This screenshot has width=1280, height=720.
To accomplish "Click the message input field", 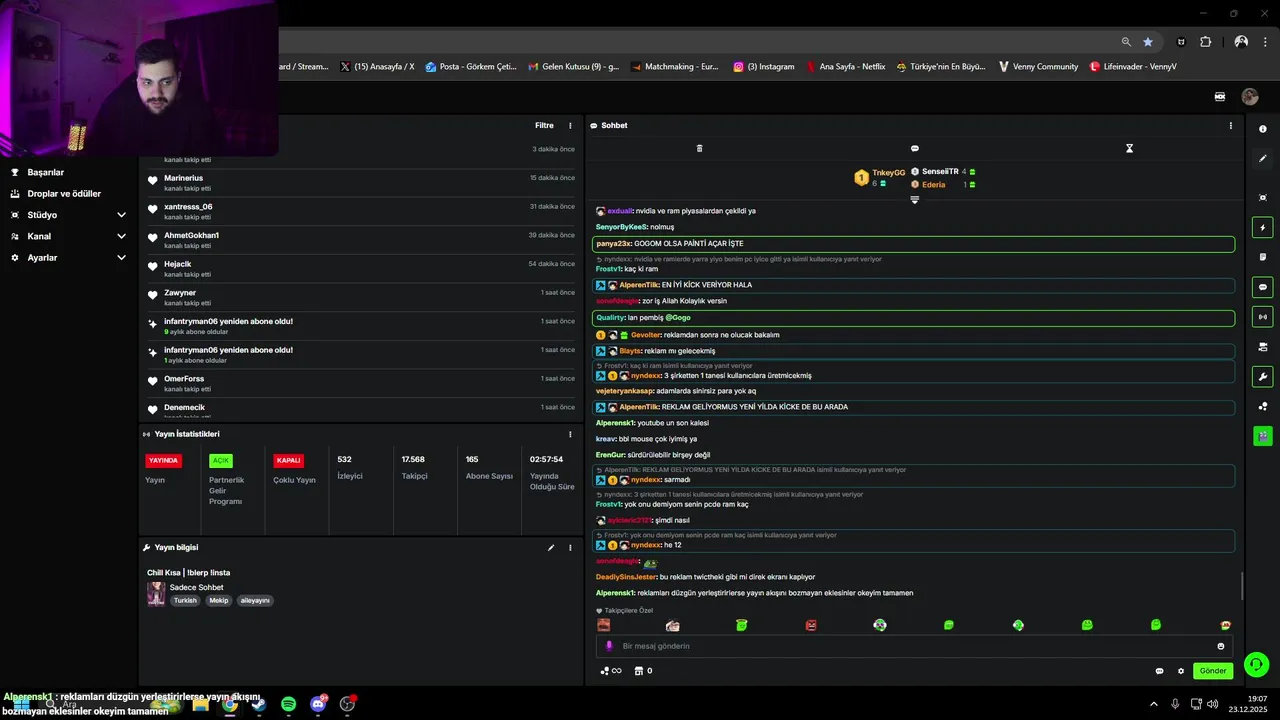I will [914, 646].
